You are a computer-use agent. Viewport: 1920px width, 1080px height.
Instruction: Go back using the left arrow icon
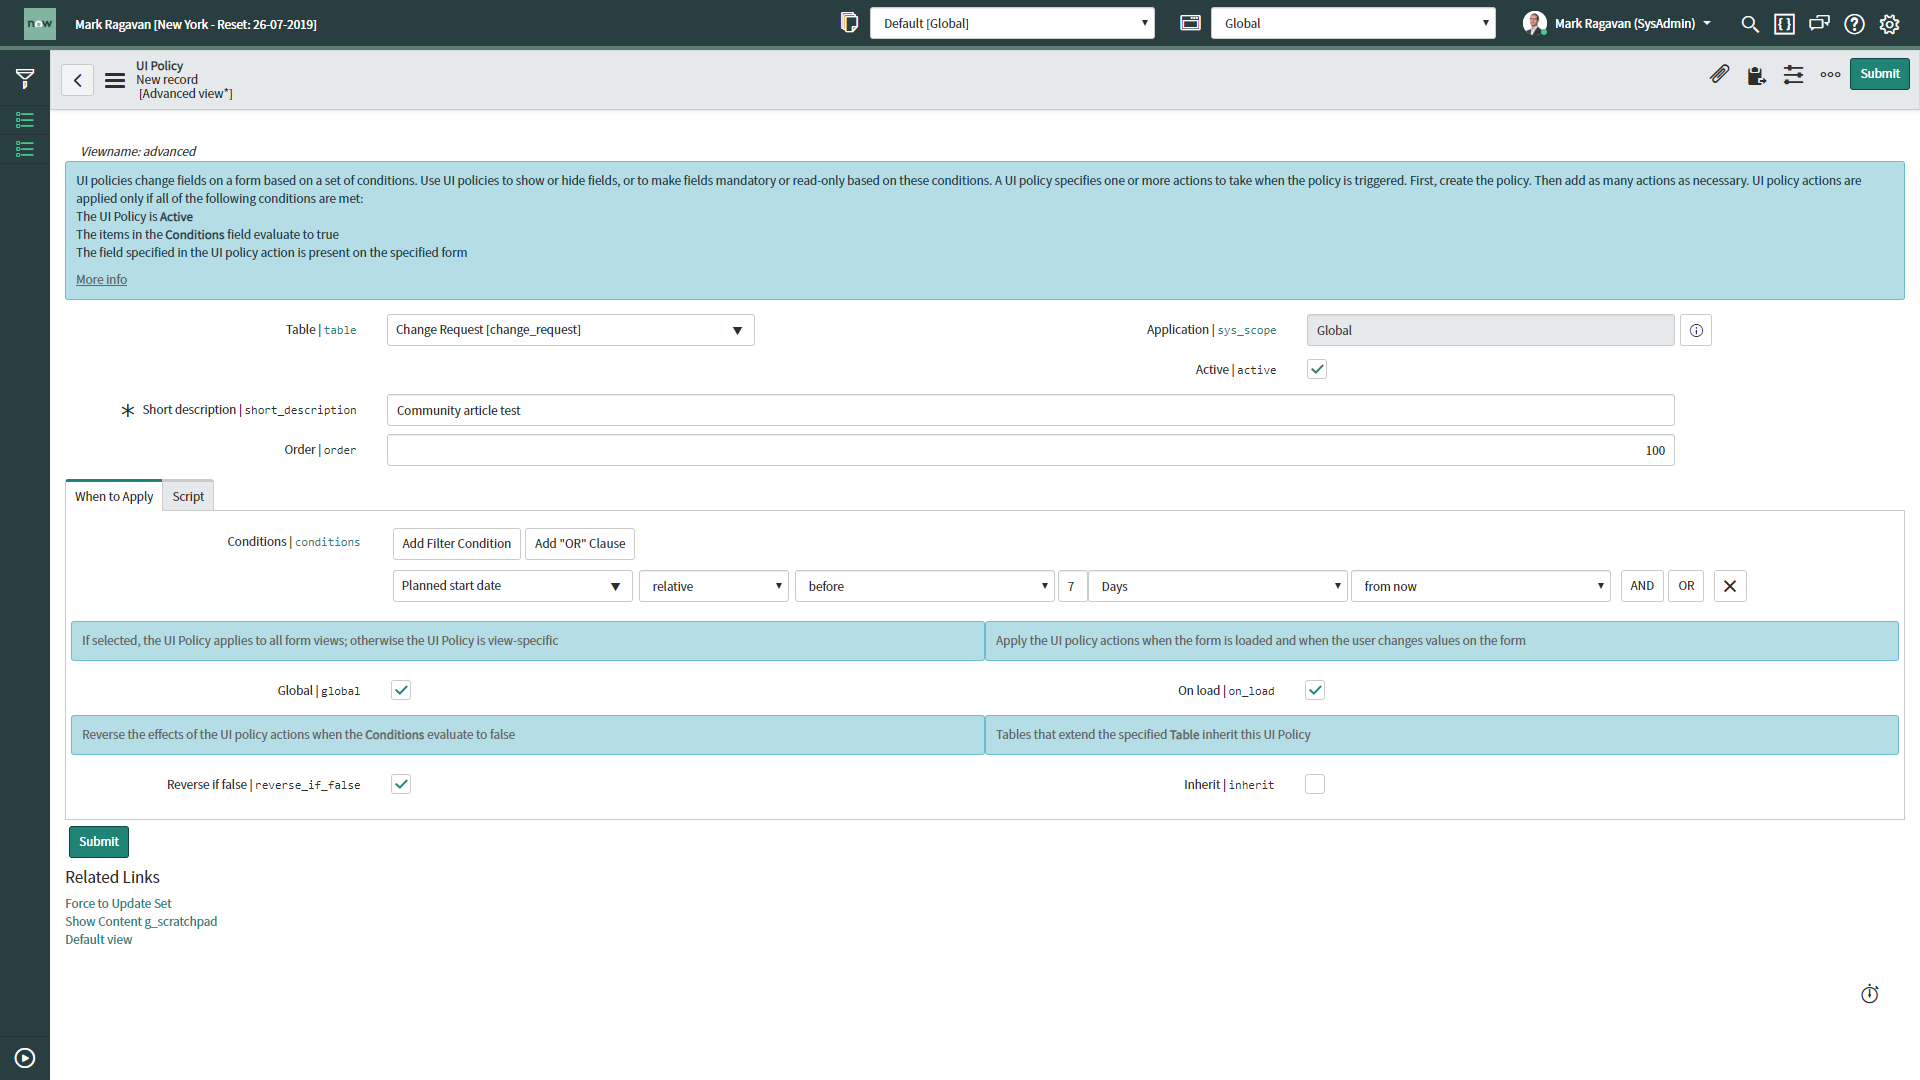[77, 79]
